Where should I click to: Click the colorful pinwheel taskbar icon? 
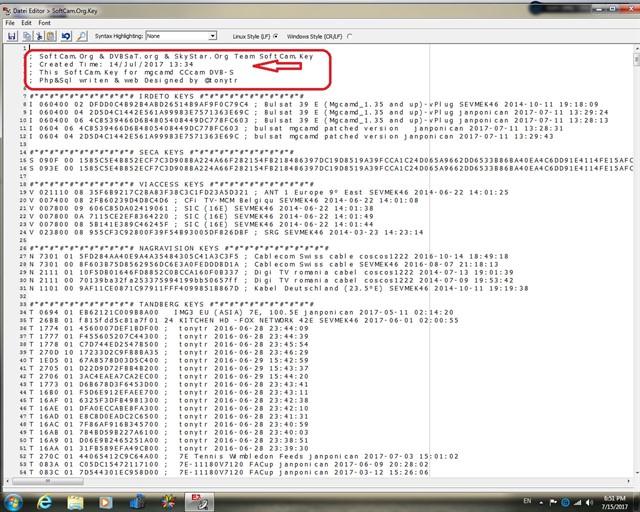[168, 502]
